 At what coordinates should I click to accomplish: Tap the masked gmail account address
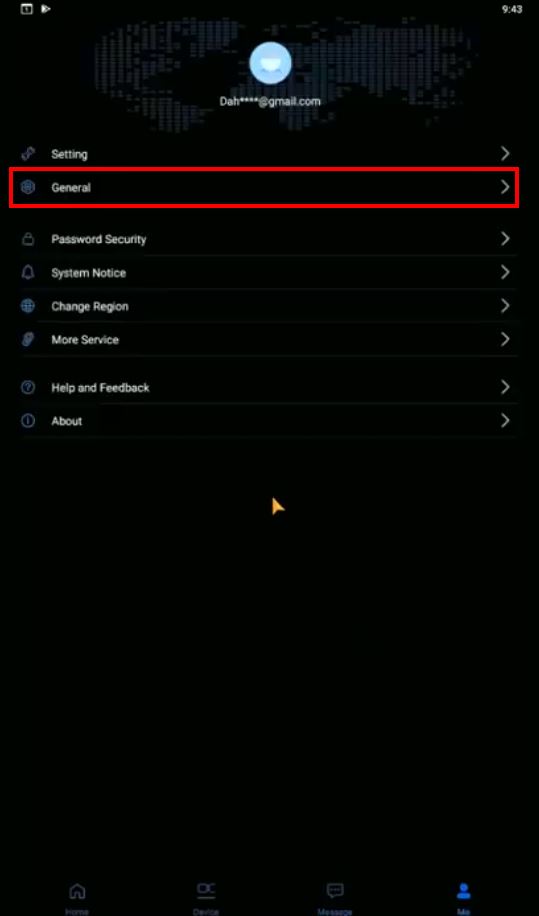pos(270,102)
